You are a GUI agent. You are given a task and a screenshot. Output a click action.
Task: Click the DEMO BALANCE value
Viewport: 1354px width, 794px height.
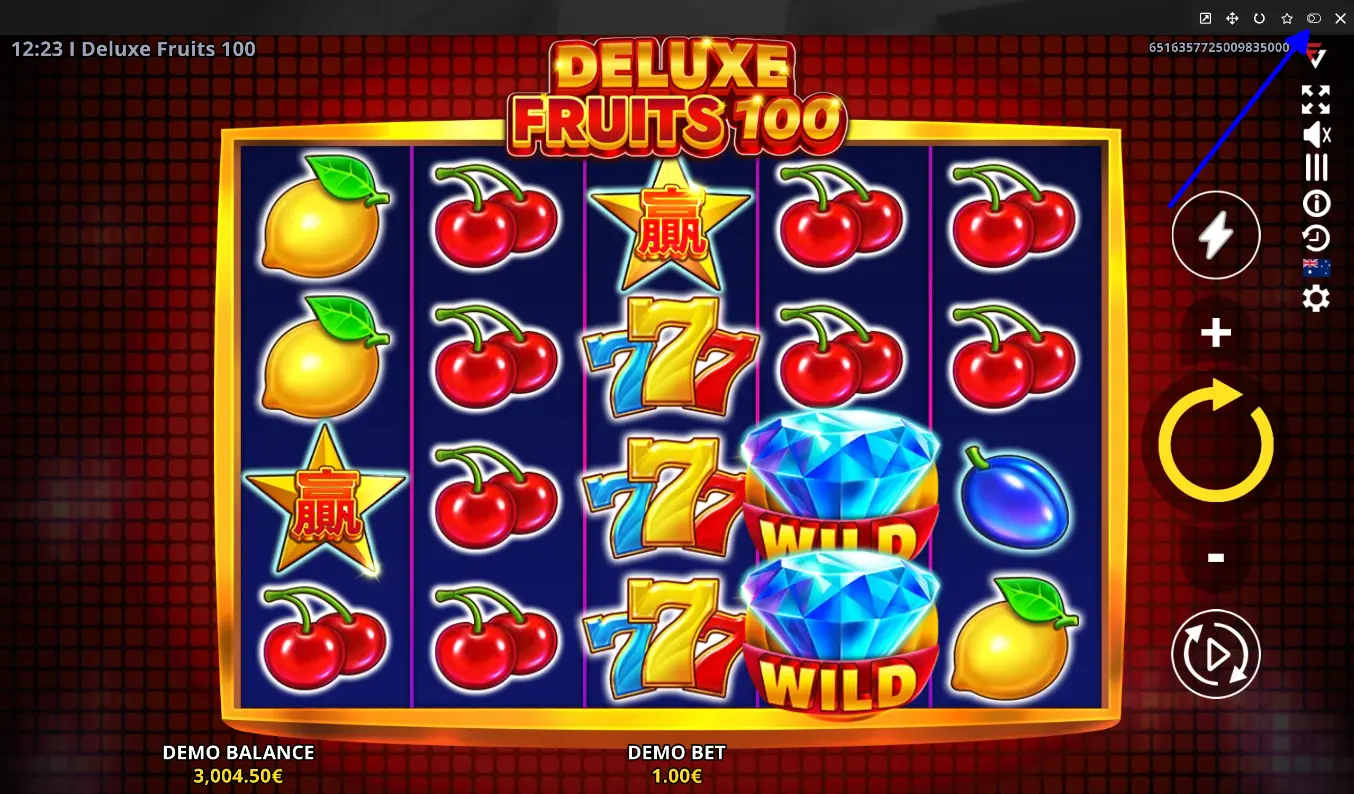(x=238, y=776)
